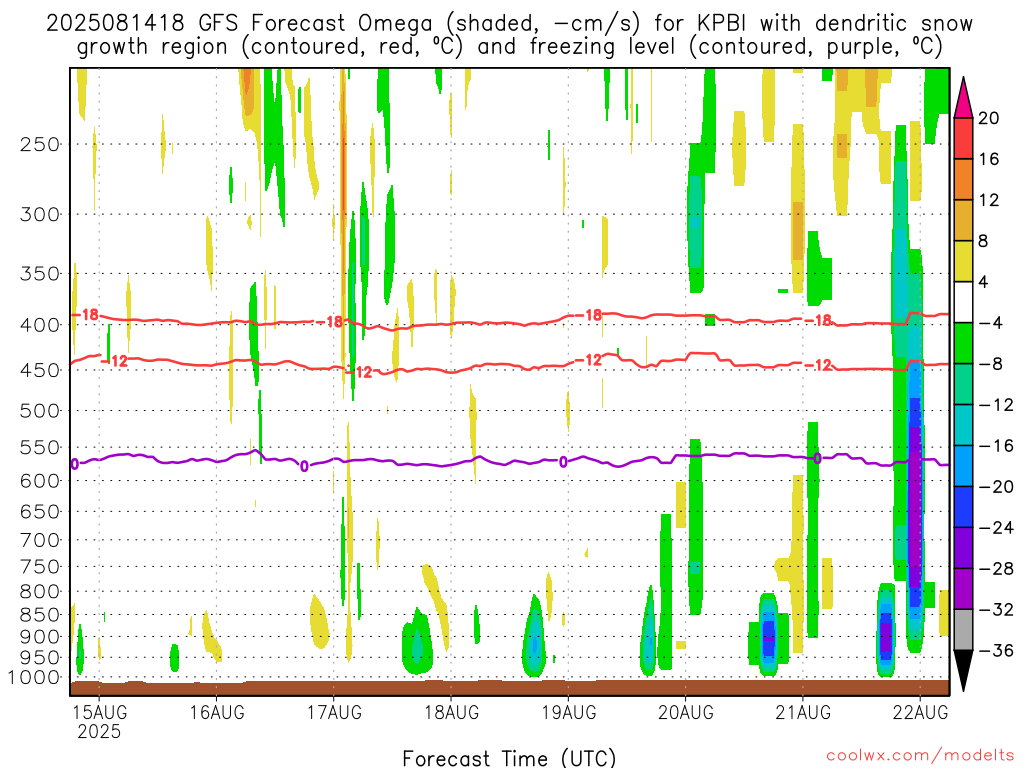The image size is (1024, 768).
Task: Select the 950 pressure level label
Action: (40, 658)
